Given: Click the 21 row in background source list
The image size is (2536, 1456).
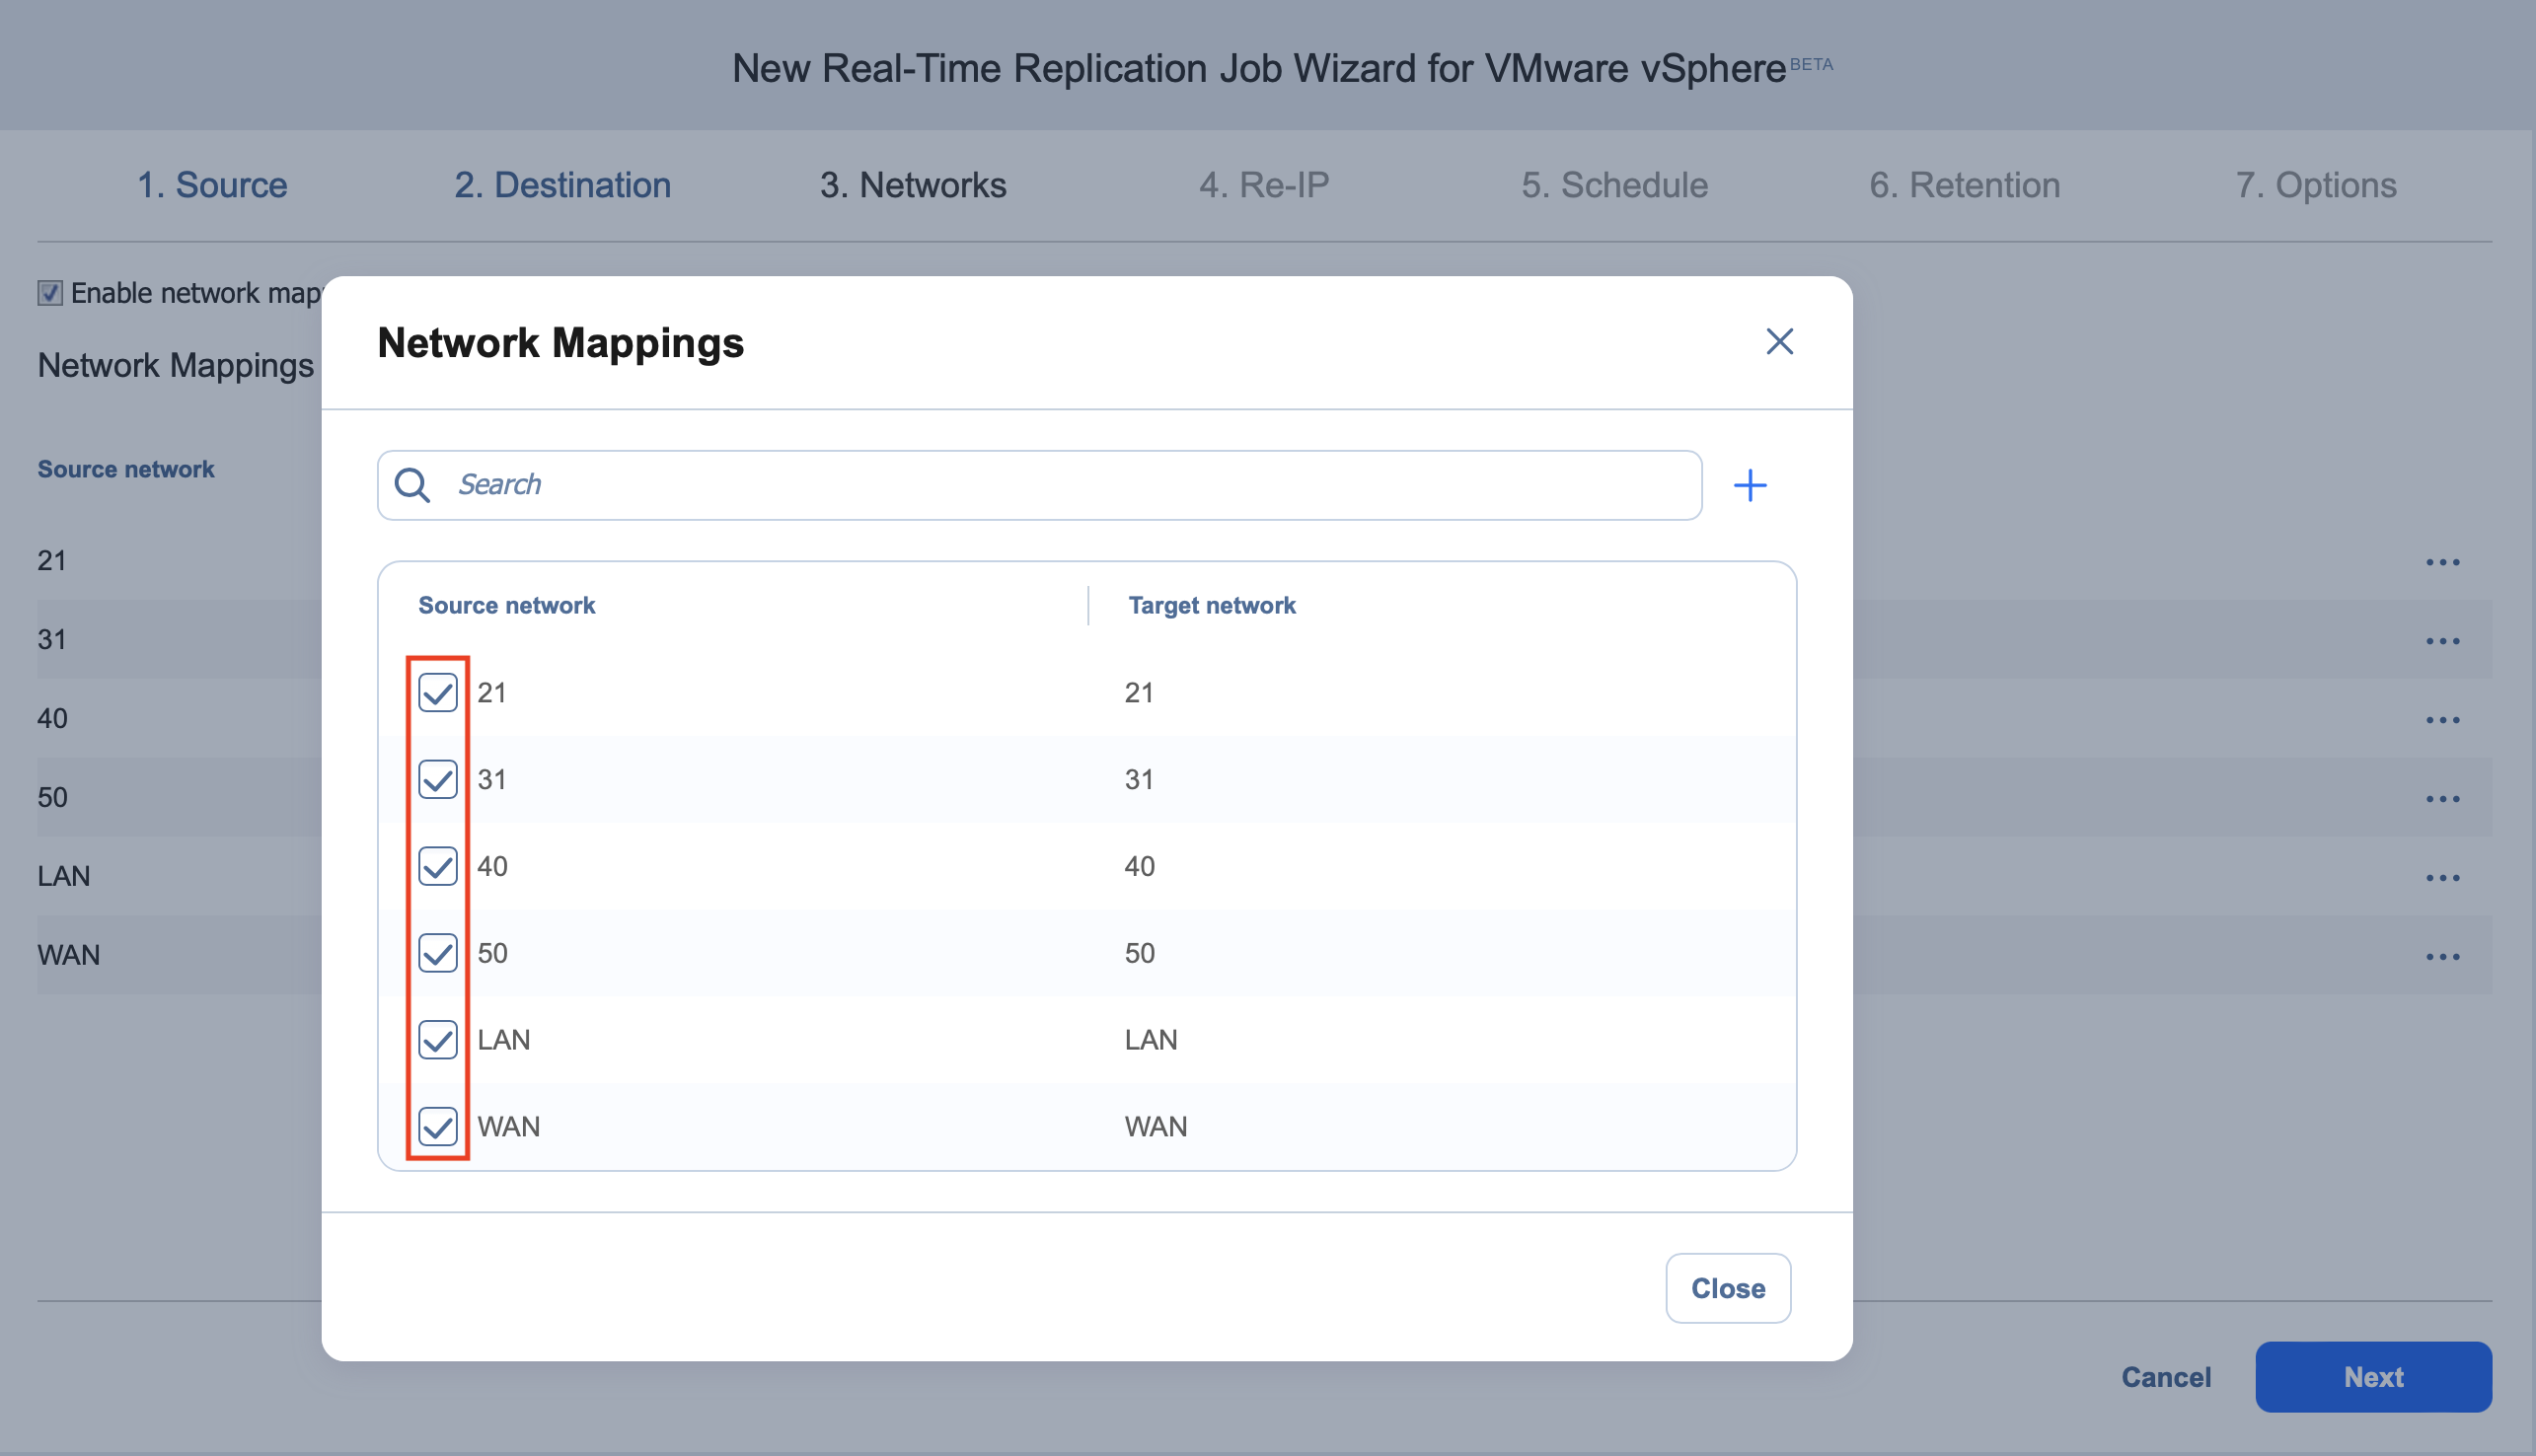Looking at the screenshot, I should (52, 561).
